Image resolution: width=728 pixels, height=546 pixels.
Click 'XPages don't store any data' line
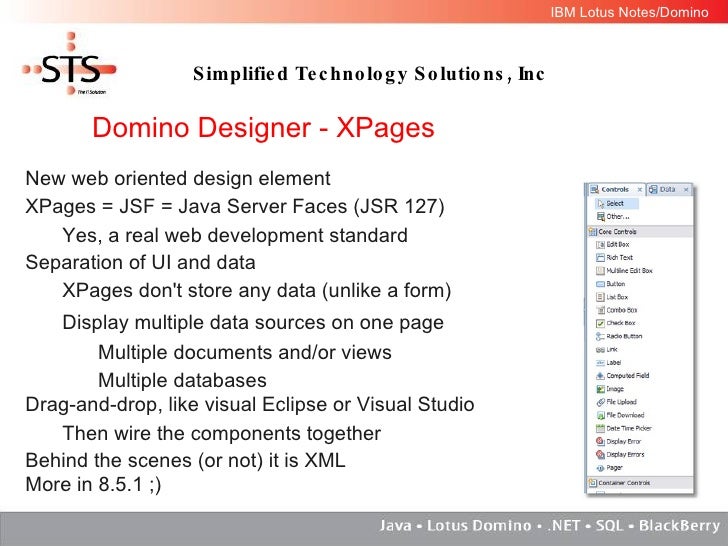pos(257,291)
